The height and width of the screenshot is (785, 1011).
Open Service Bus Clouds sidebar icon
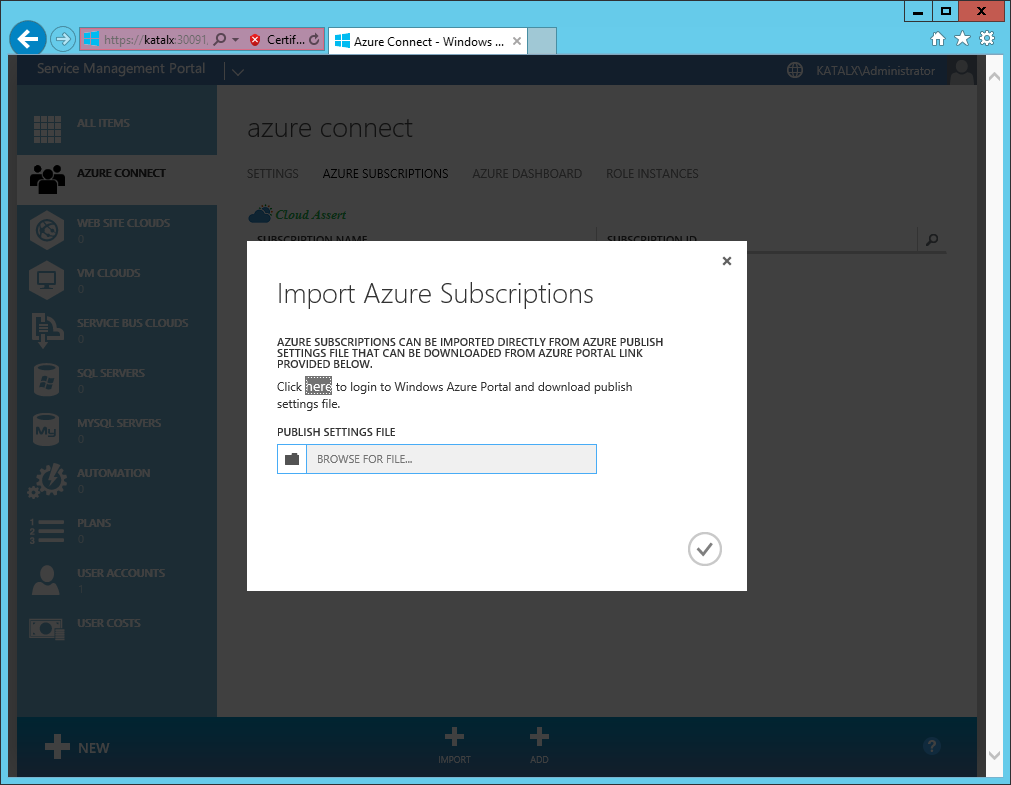tap(47, 330)
